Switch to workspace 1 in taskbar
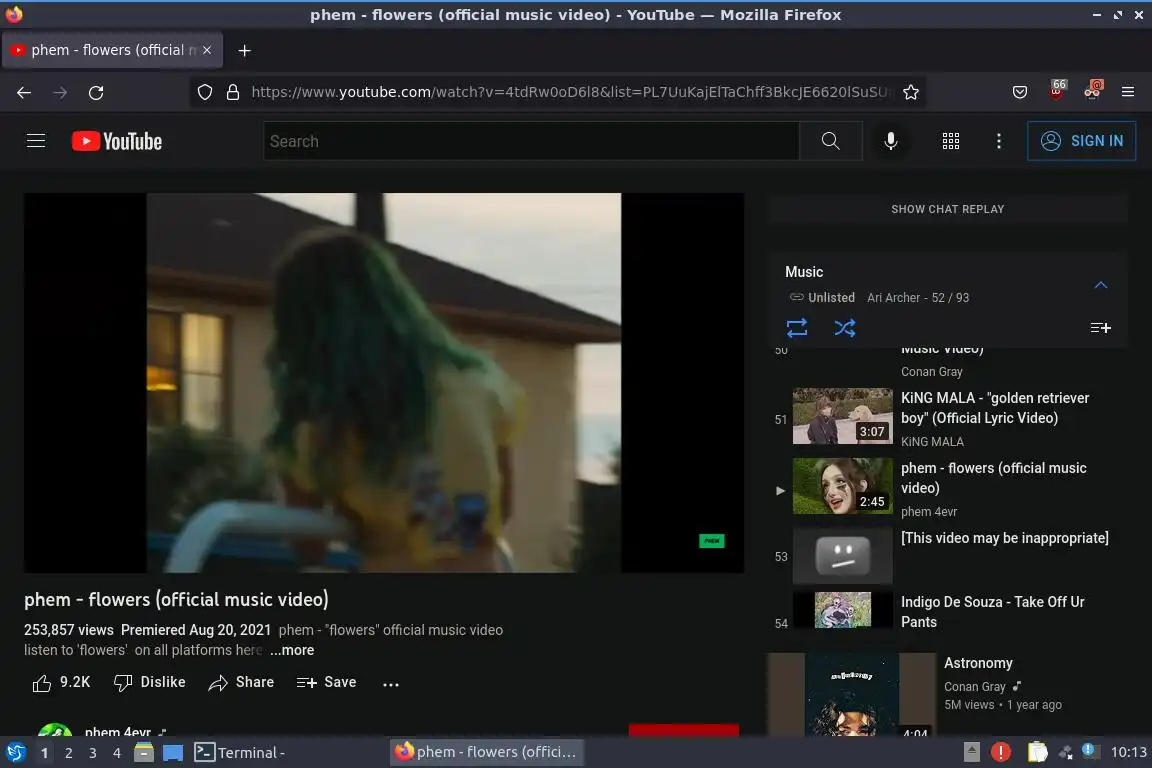The height and width of the screenshot is (768, 1152). [45, 753]
